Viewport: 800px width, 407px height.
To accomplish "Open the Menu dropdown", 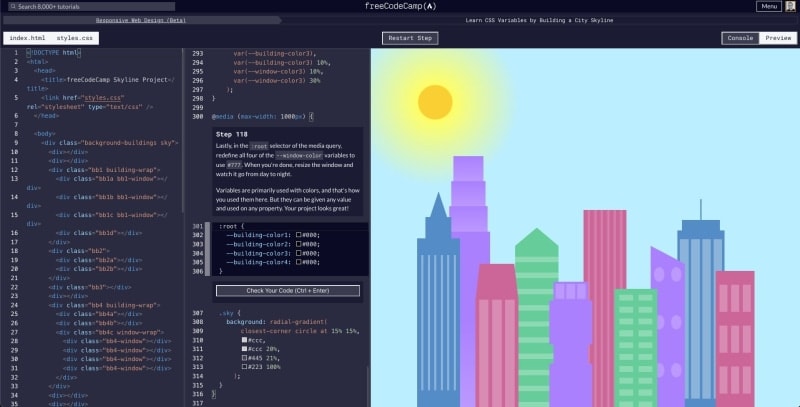I will [768, 6].
